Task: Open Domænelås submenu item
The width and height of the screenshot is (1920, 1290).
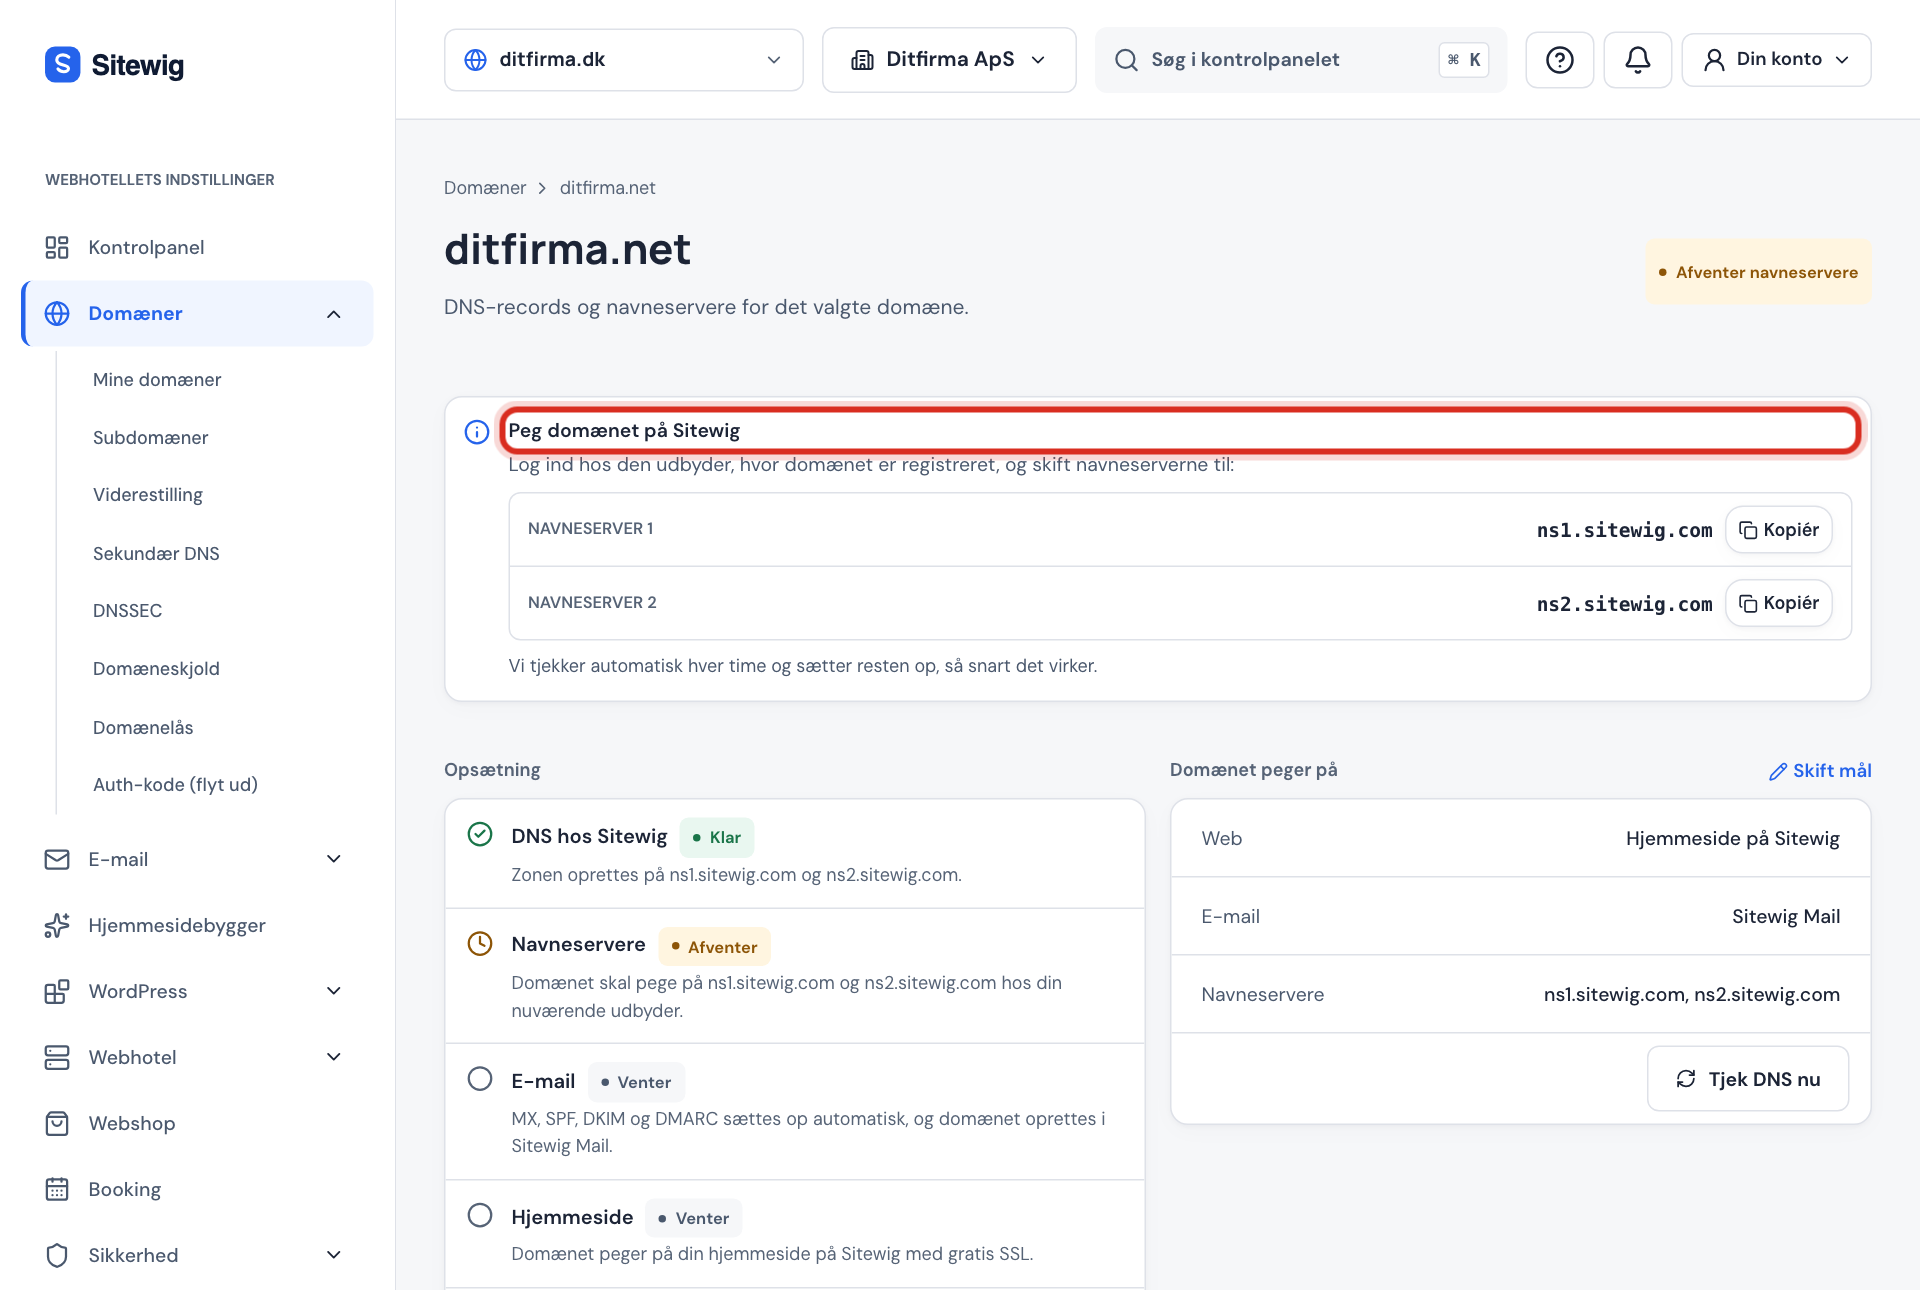Action: [143, 728]
